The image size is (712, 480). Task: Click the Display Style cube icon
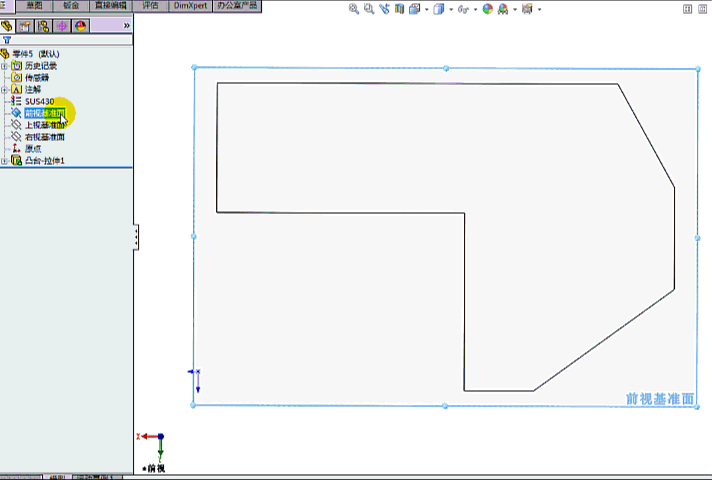click(x=439, y=9)
